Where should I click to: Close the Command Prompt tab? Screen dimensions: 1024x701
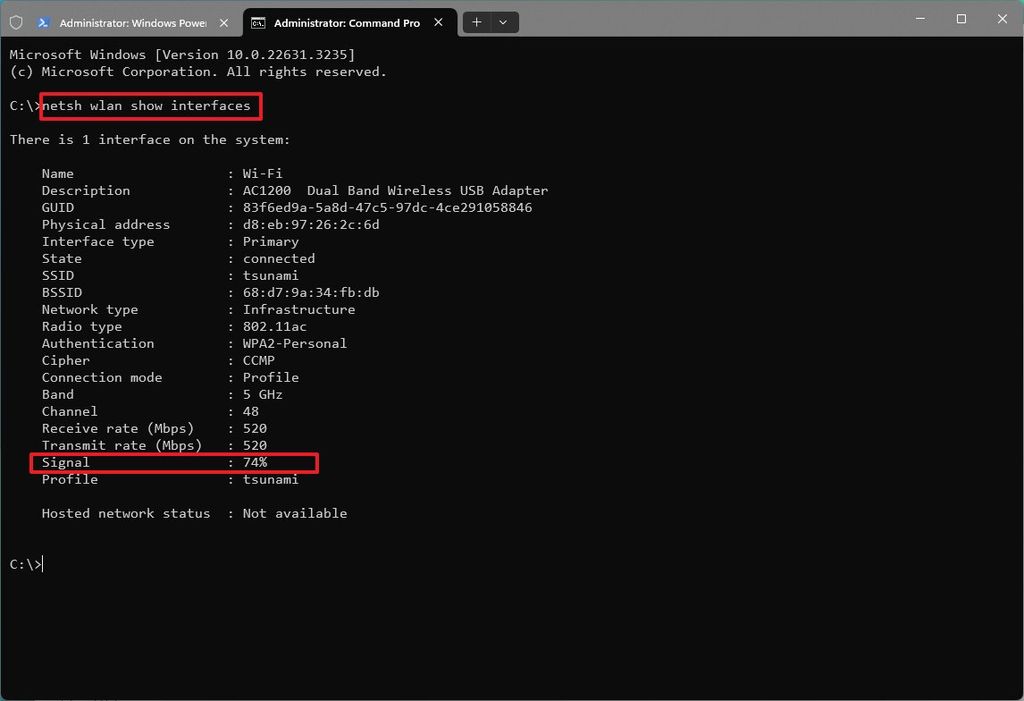click(x=437, y=21)
